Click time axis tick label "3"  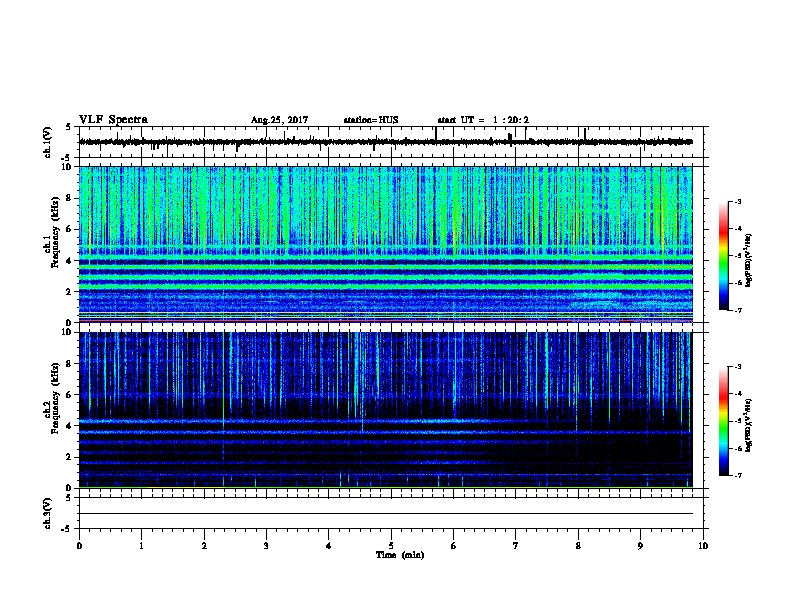266,546
